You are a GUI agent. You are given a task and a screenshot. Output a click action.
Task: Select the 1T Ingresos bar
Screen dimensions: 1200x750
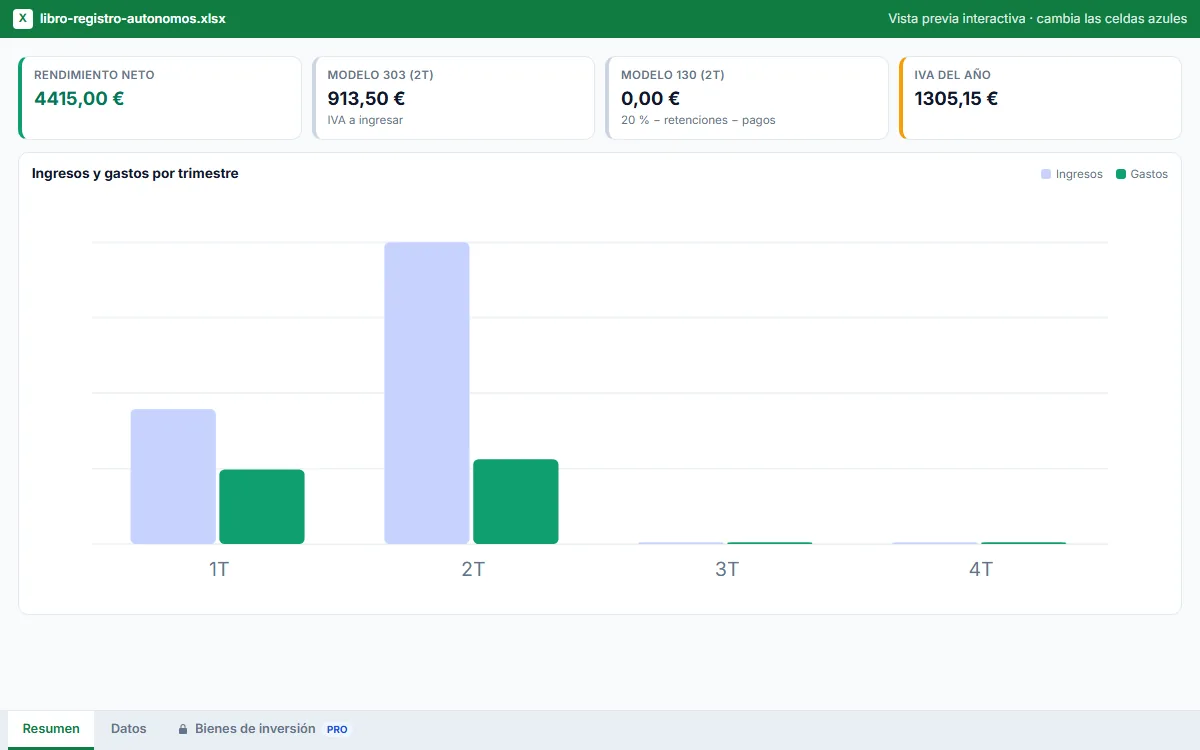(x=173, y=476)
